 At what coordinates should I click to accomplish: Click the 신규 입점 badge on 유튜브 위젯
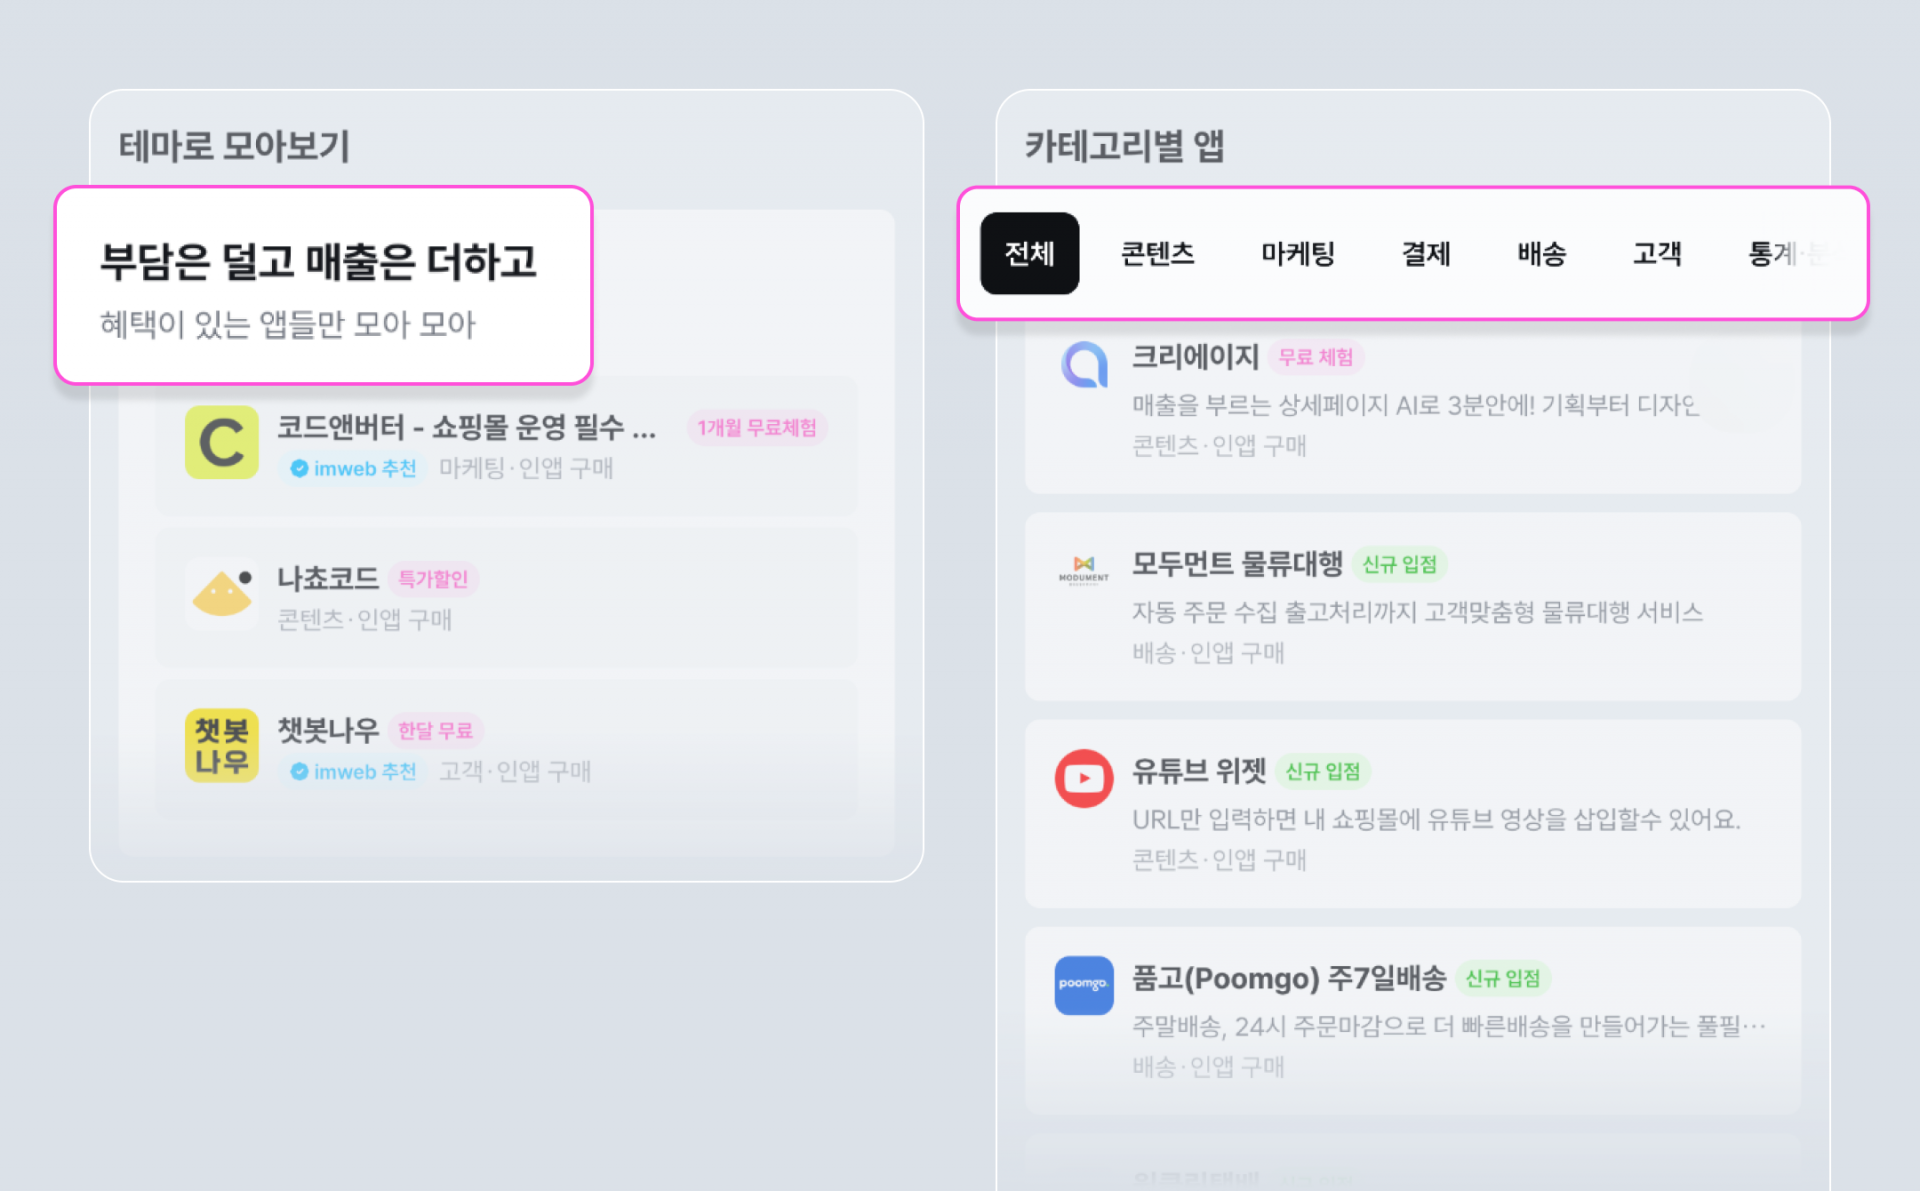click(1322, 772)
